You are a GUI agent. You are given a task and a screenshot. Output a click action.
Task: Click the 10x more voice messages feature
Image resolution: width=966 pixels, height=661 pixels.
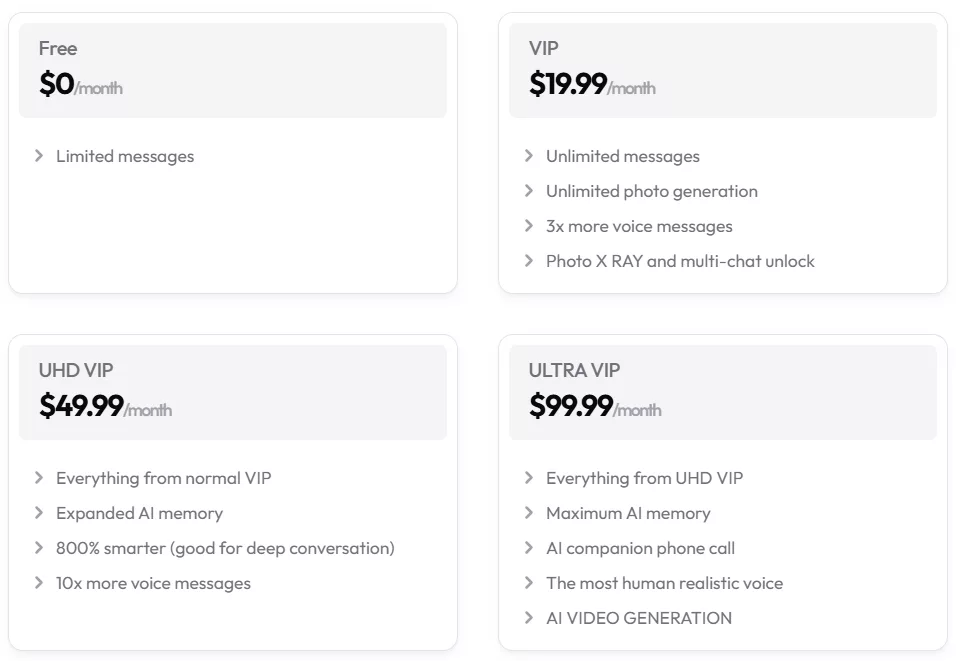[x=152, y=583]
